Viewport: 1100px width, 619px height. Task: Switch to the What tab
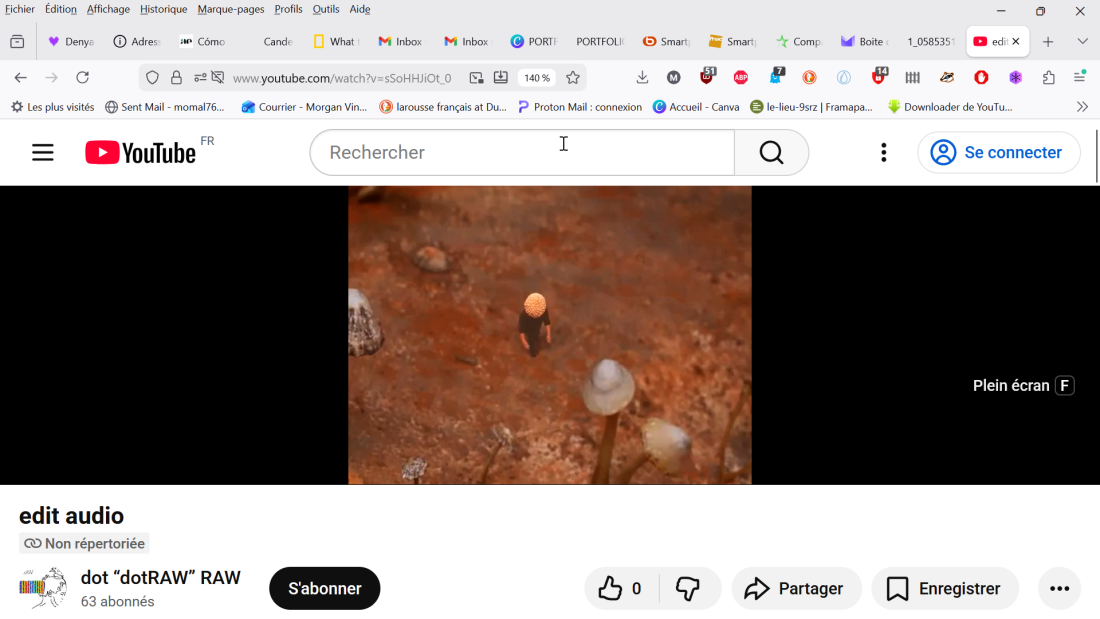pyautogui.click(x=337, y=41)
